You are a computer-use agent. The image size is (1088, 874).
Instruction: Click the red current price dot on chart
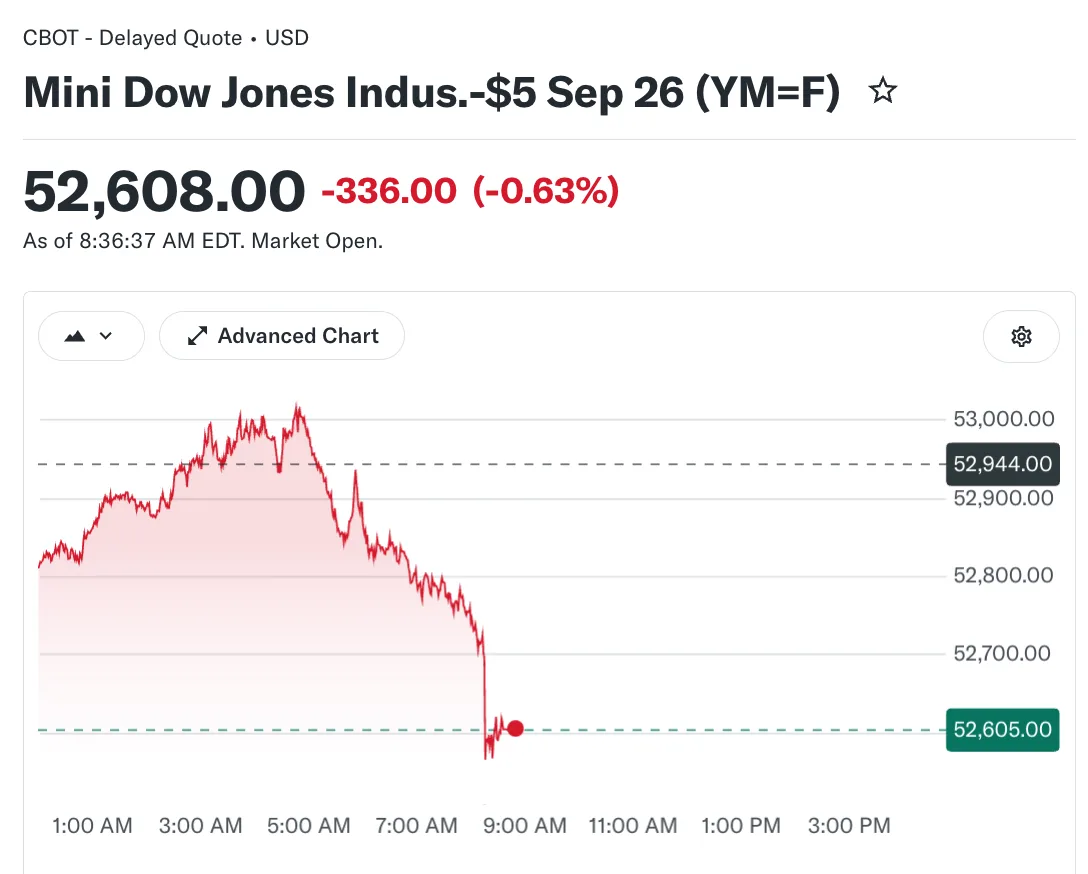point(515,728)
